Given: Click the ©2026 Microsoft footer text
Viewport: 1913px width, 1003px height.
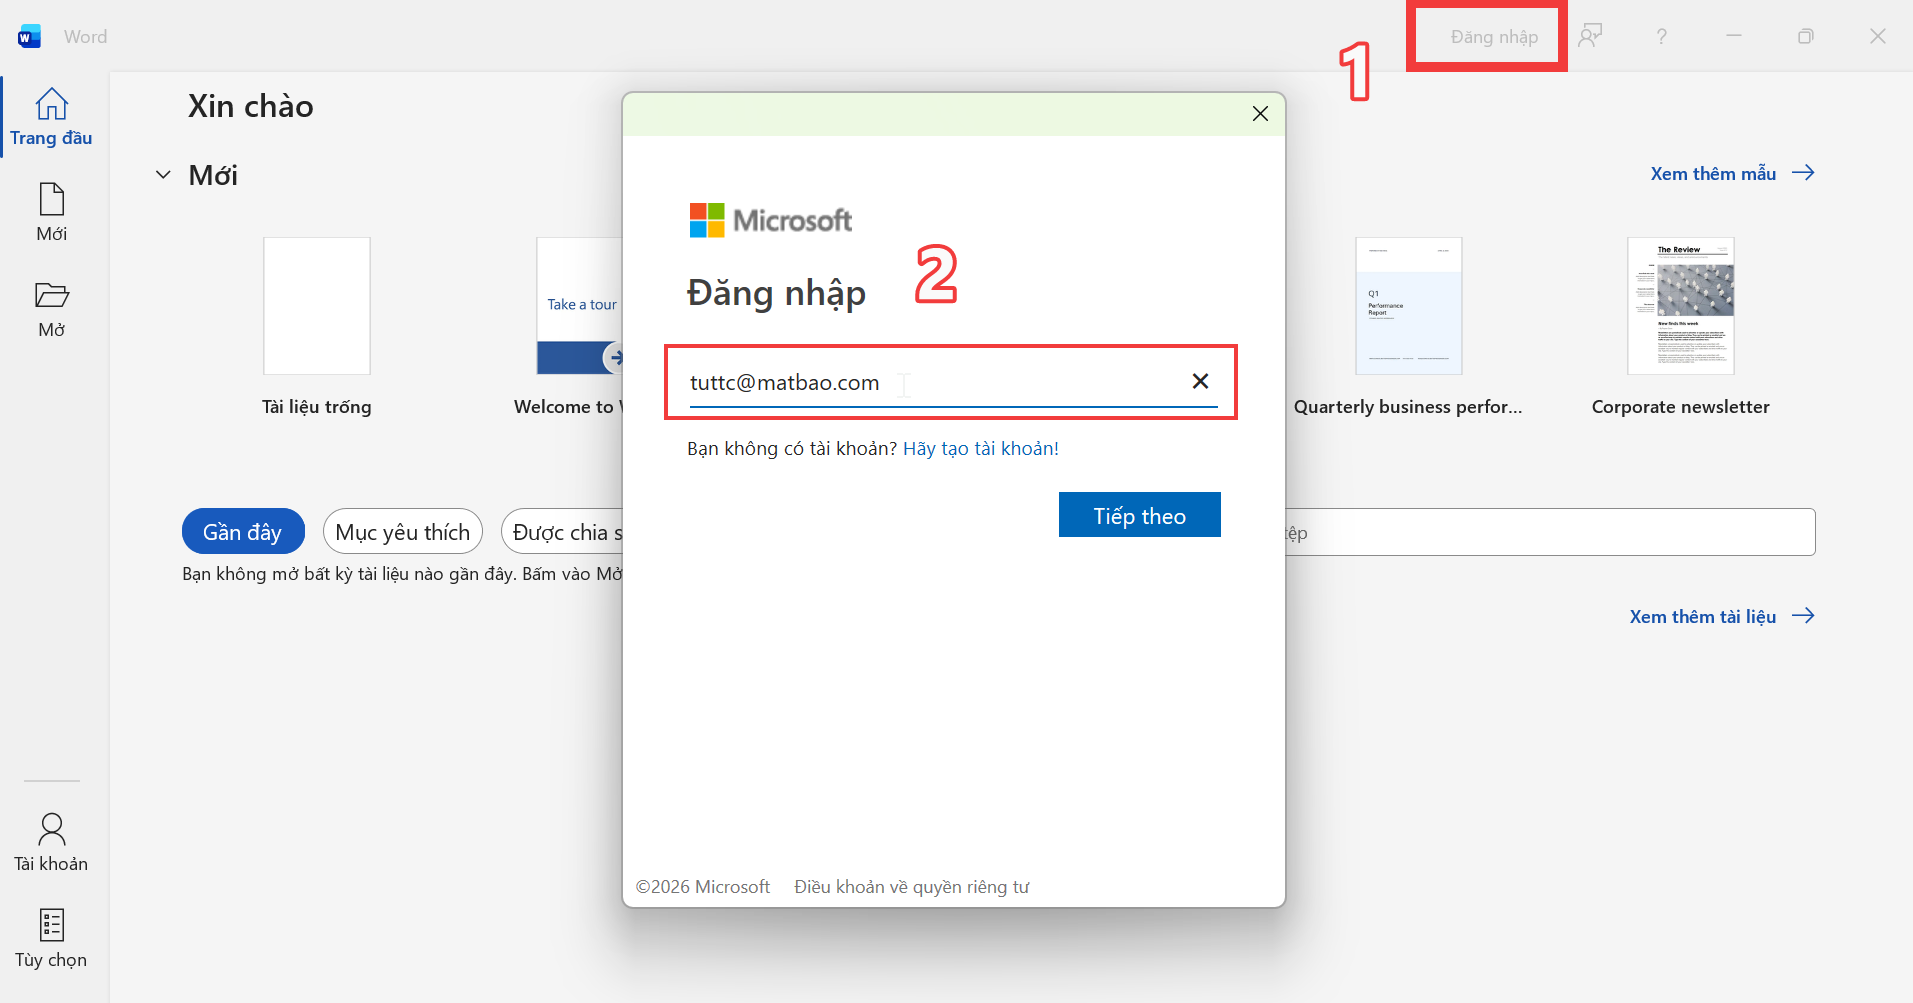Looking at the screenshot, I should [x=703, y=887].
